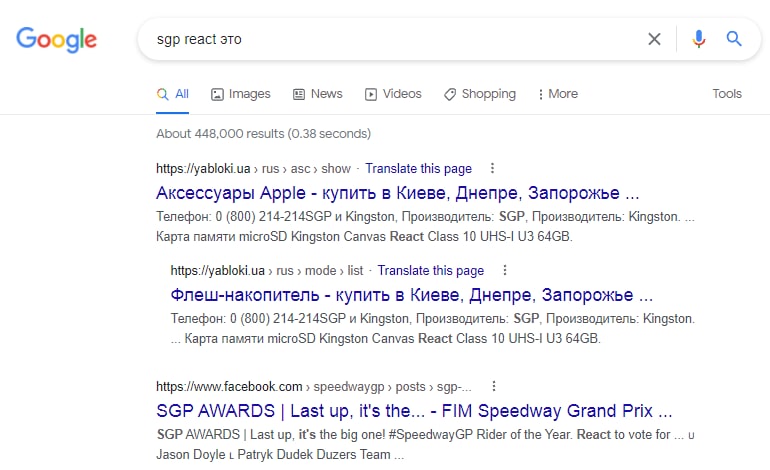Switch to the Shopping tab
The image size is (770, 470).
[x=480, y=94]
